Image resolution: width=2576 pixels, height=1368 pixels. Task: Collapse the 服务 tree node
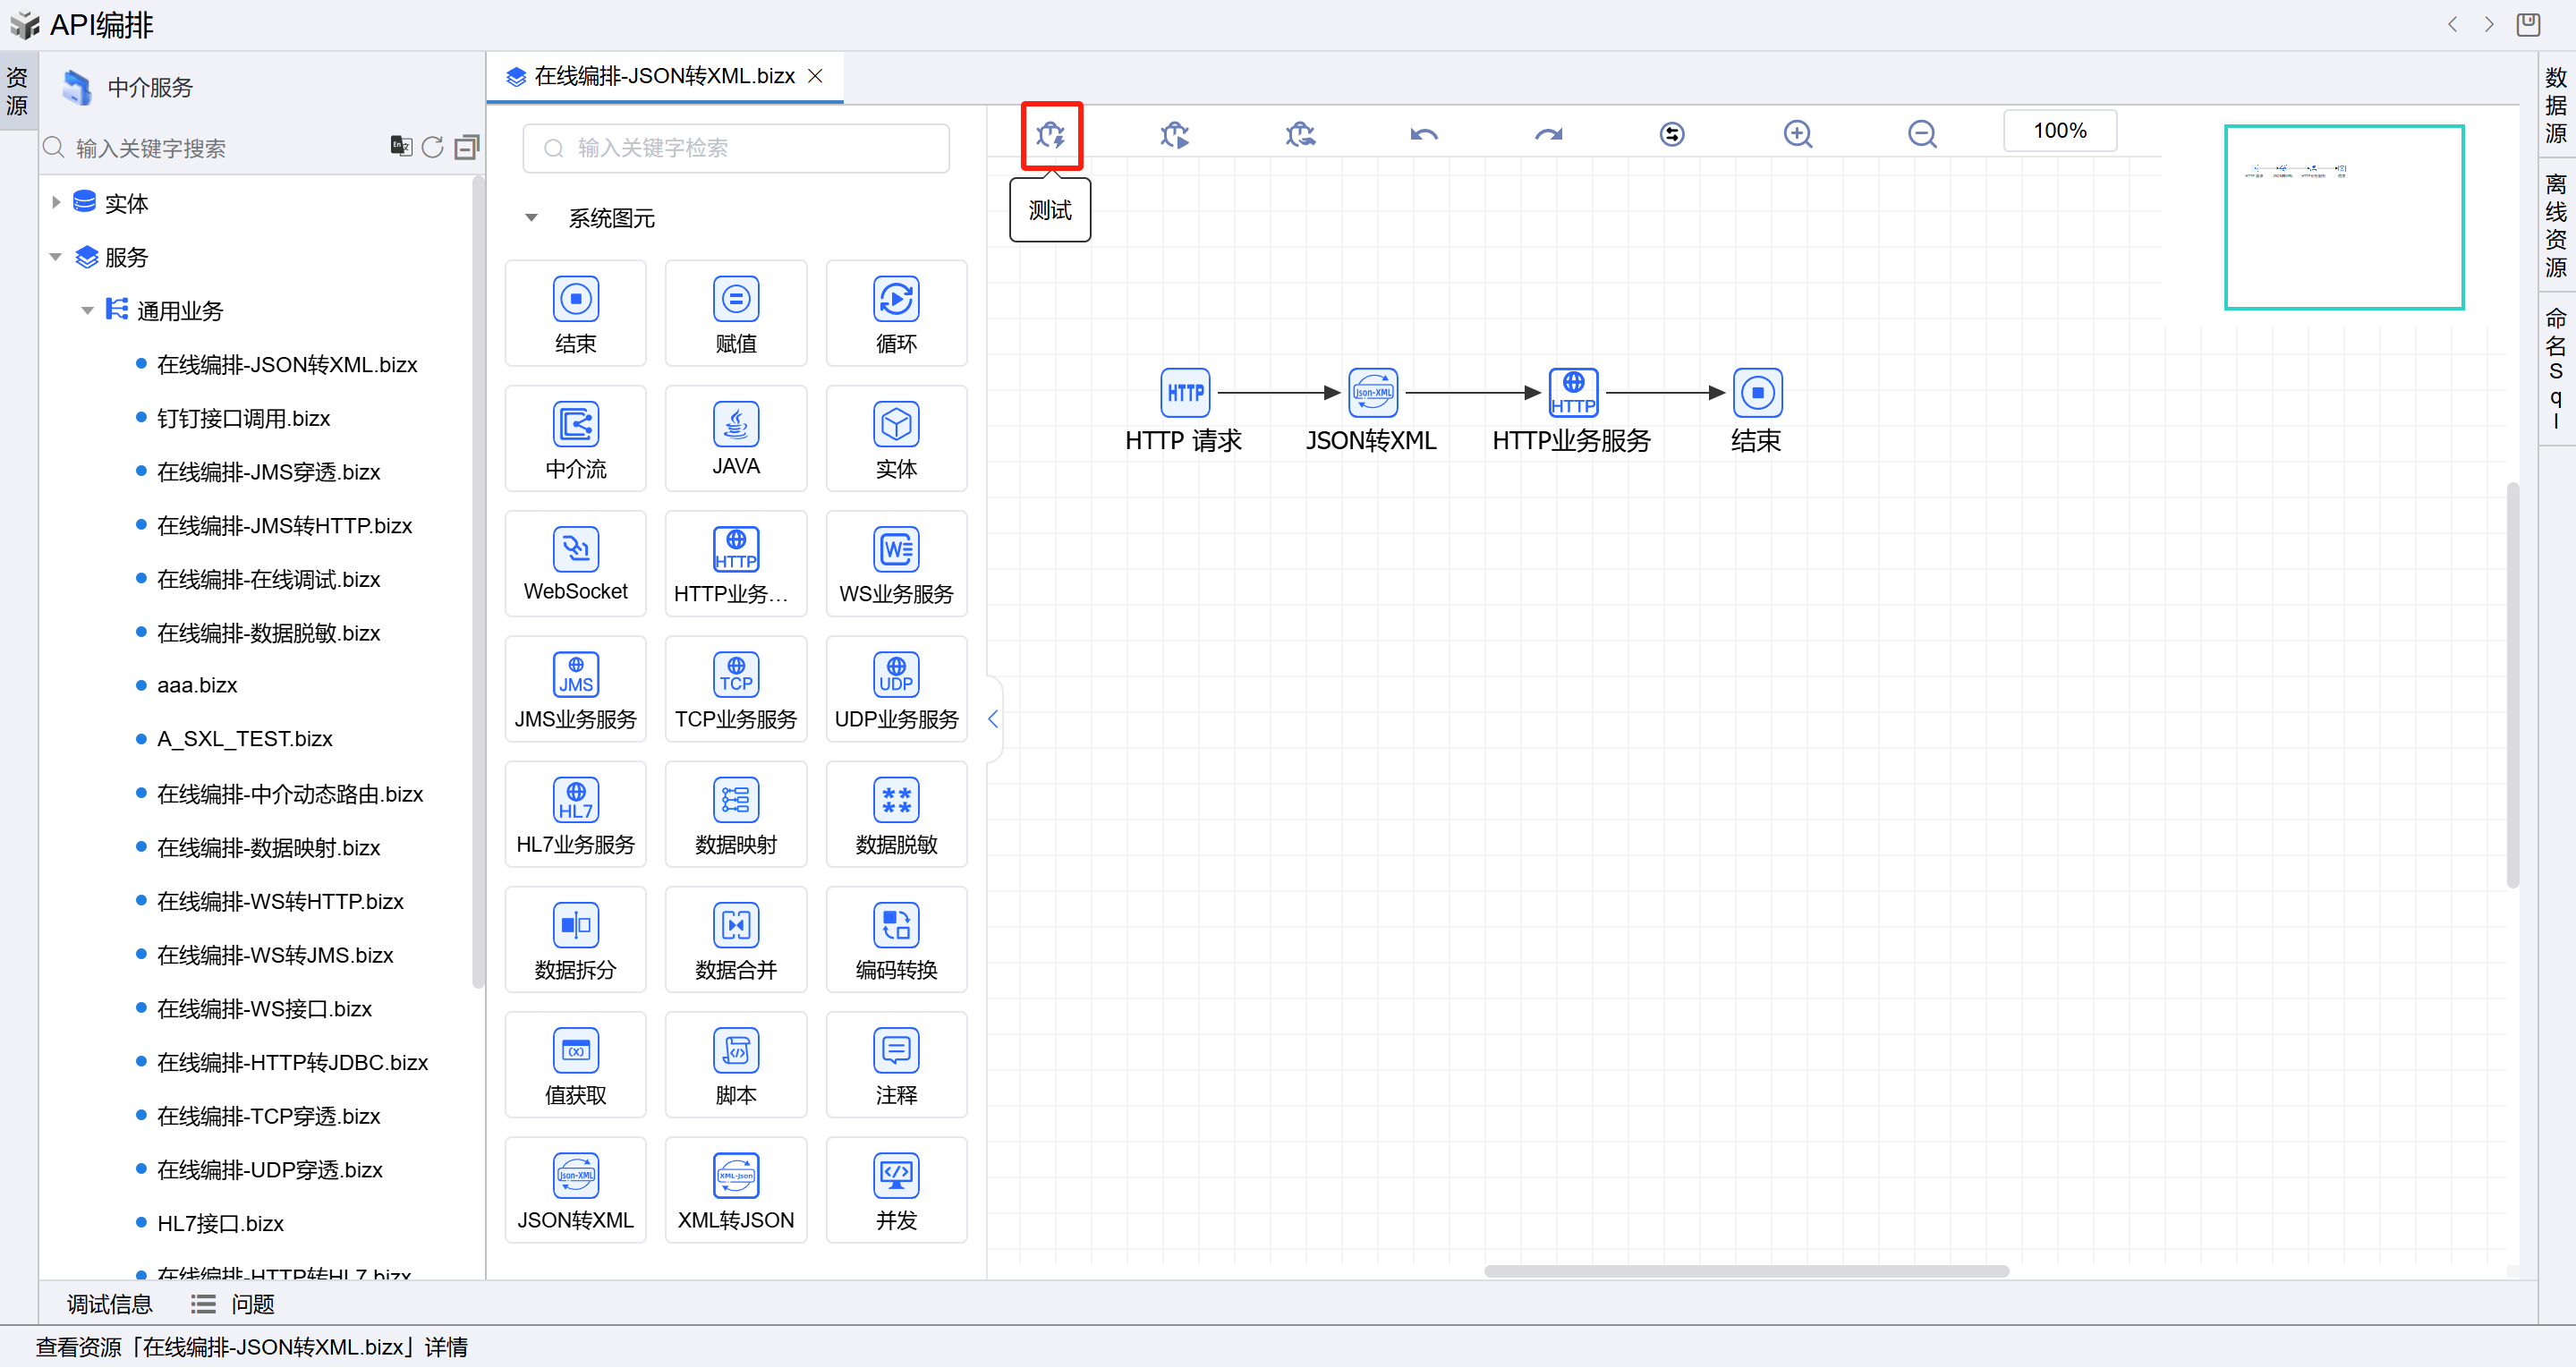click(56, 257)
